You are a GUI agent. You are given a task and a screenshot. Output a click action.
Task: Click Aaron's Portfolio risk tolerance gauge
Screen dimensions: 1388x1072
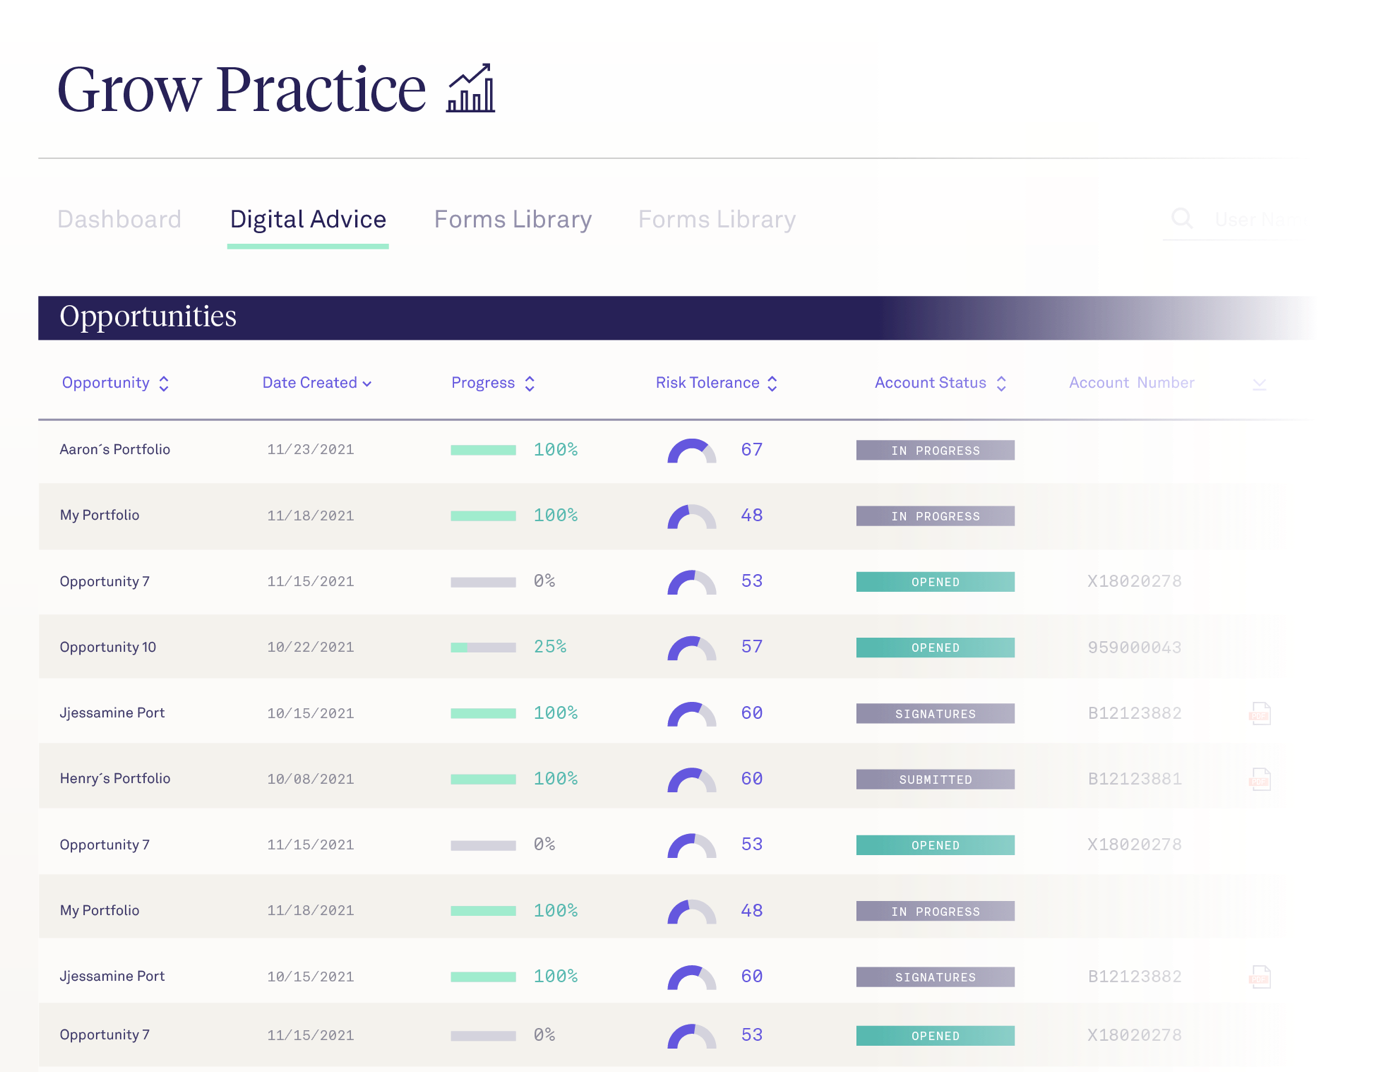pyautogui.click(x=691, y=450)
